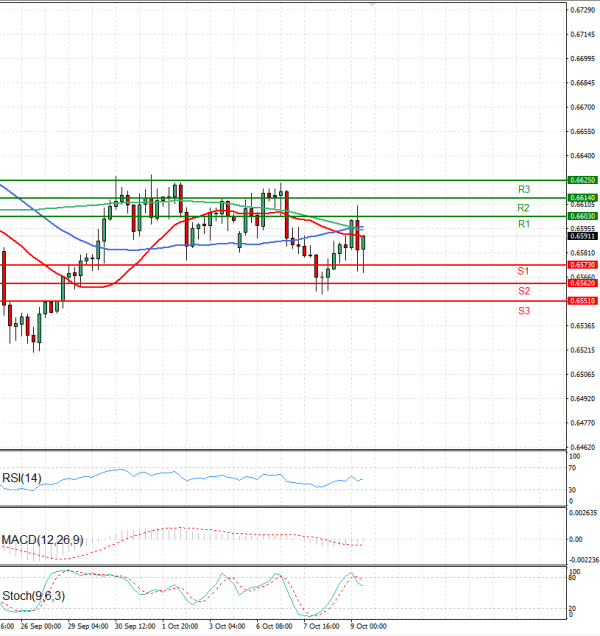Click the current price 0.65911 tag
This screenshot has width=600, height=636.
(x=583, y=236)
